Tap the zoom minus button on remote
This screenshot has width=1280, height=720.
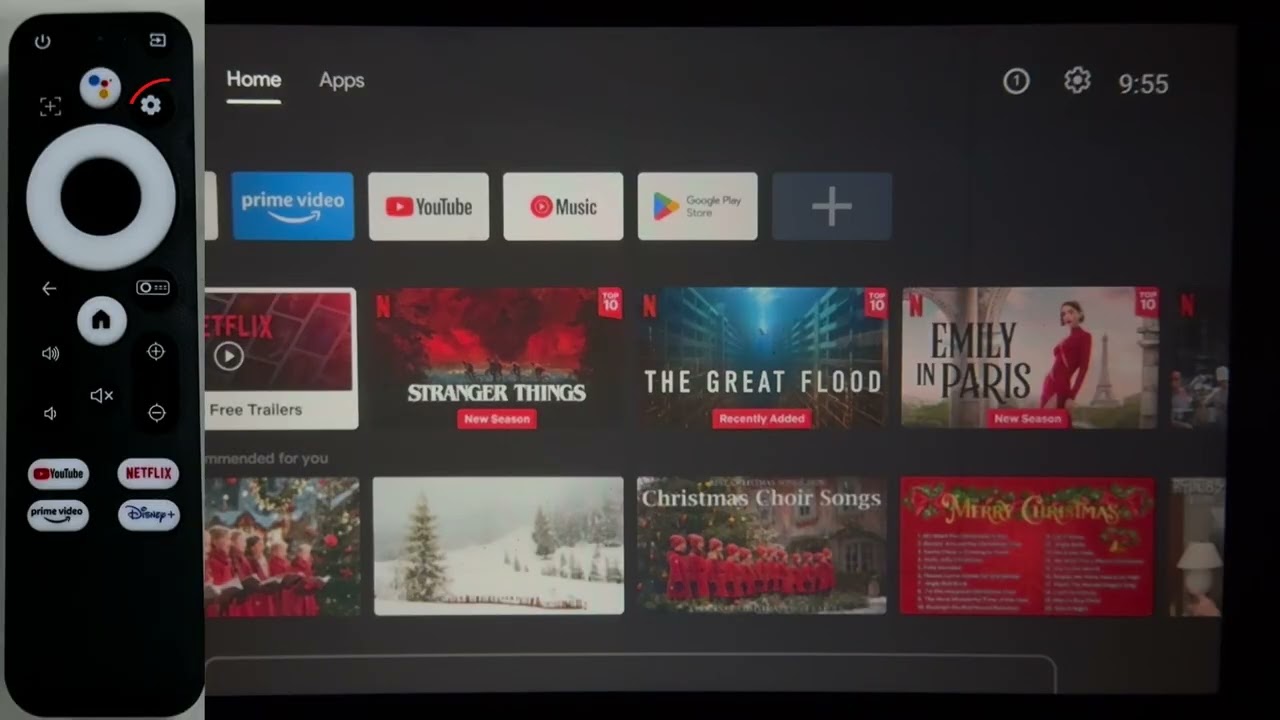tap(157, 412)
